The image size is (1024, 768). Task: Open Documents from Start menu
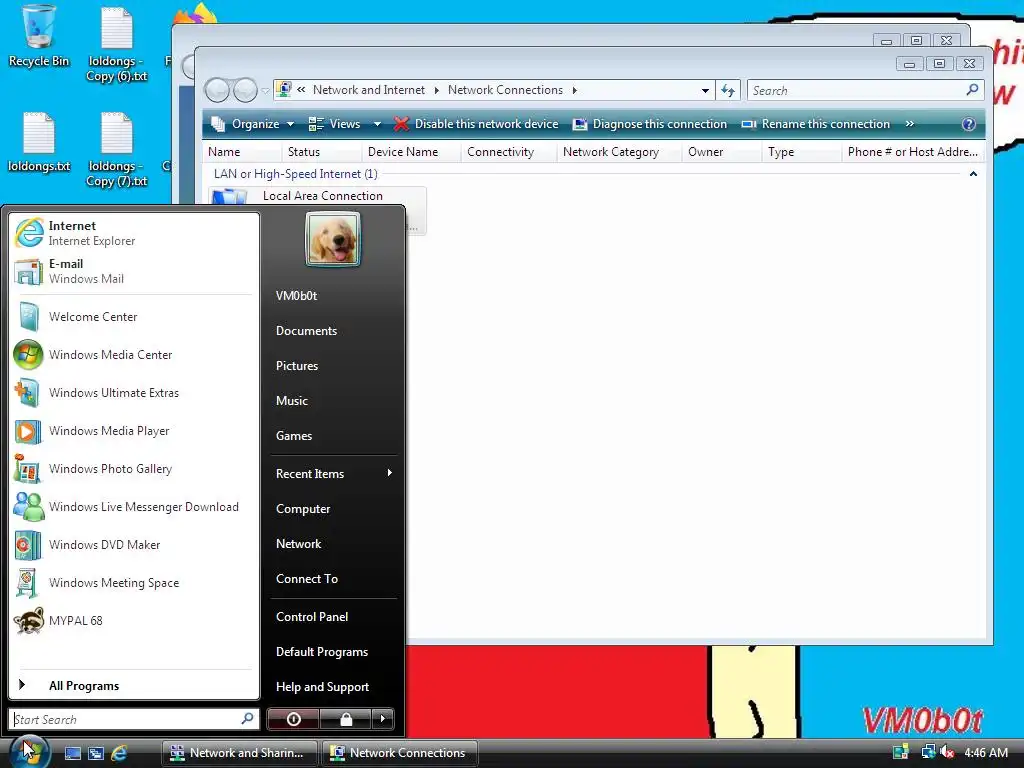(333, 330)
